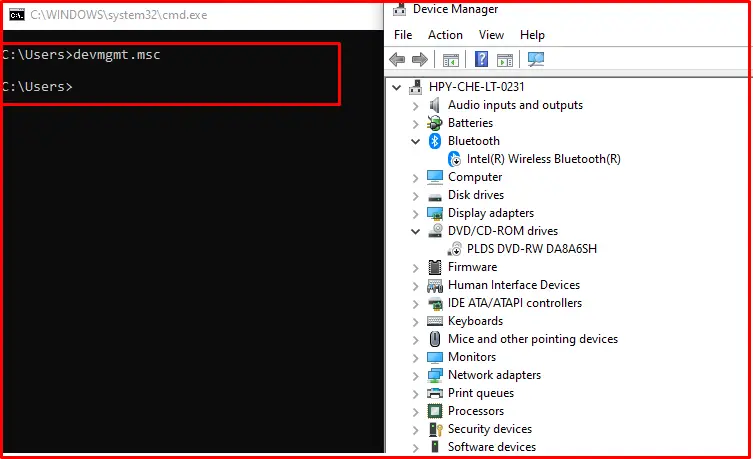The height and width of the screenshot is (459, 753).
Task: Click the Print queues printer icon
Action: [x=435, y=393]
